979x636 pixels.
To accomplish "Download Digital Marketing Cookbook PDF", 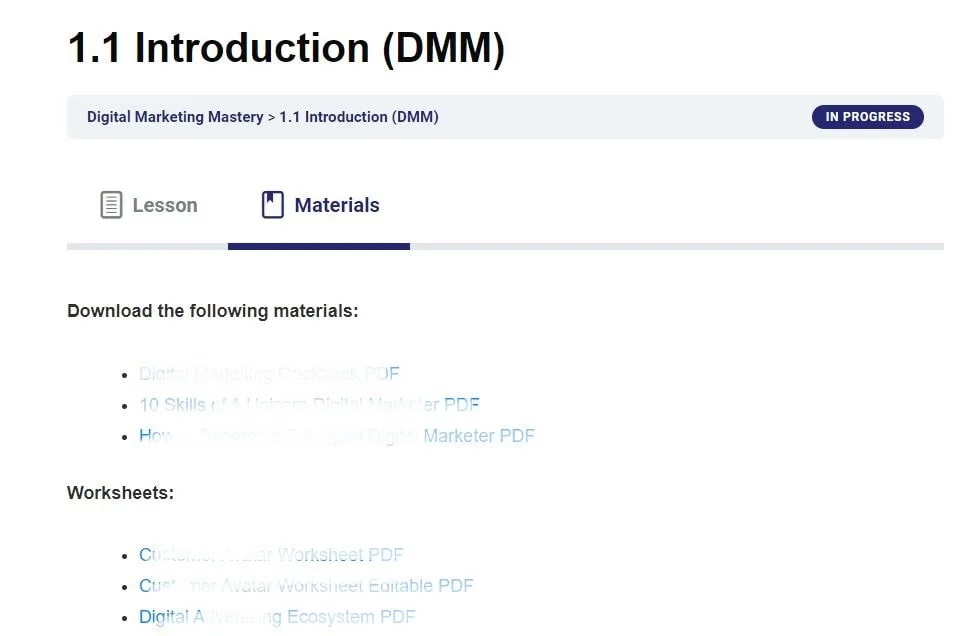I will coord(269,374).
